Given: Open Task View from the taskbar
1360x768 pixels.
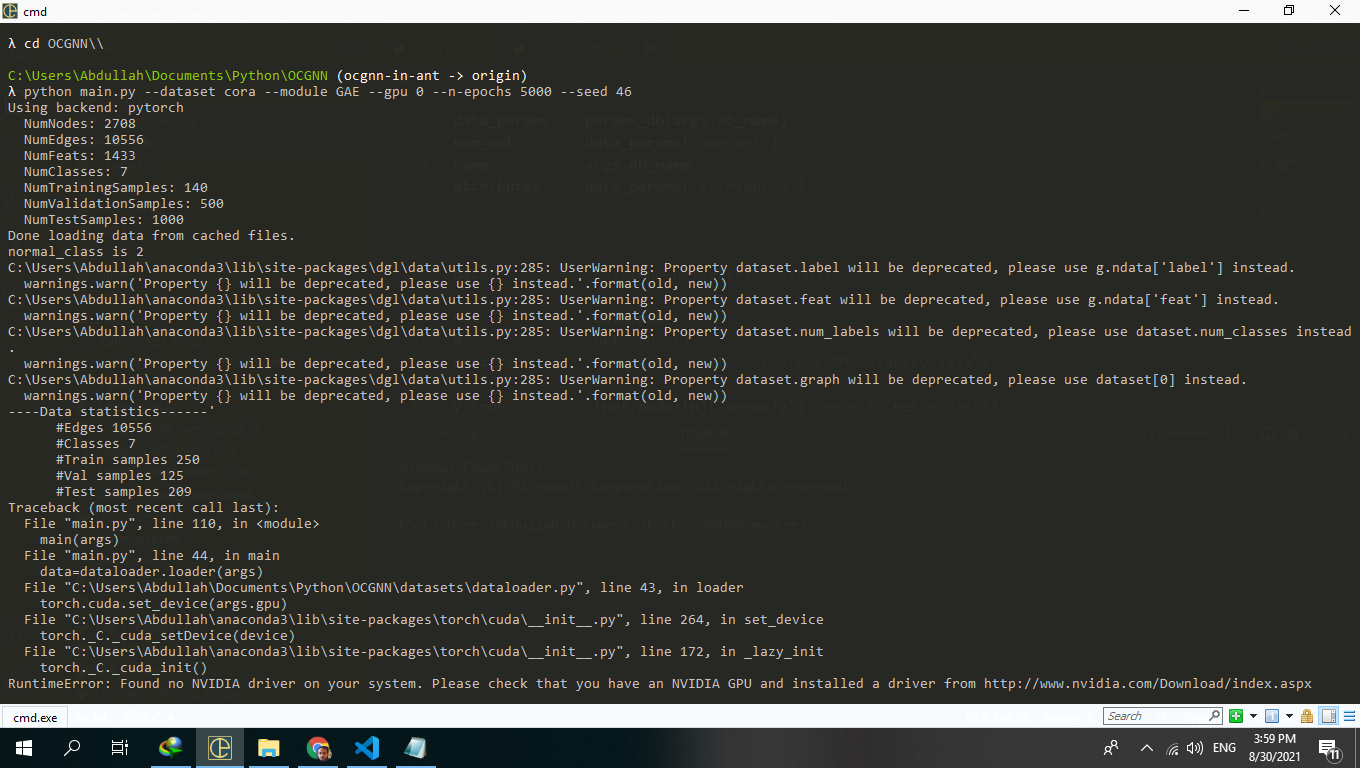Looking at the screenshot, I should coord(119,747).
